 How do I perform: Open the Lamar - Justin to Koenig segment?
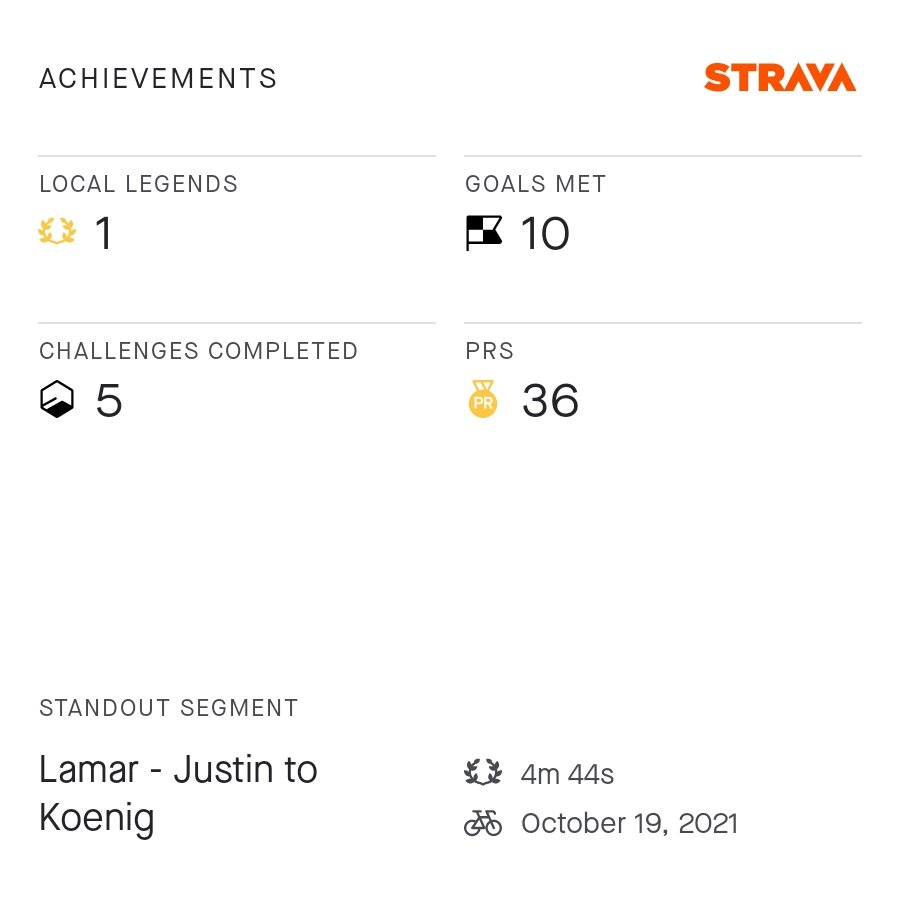click(178, 794)
